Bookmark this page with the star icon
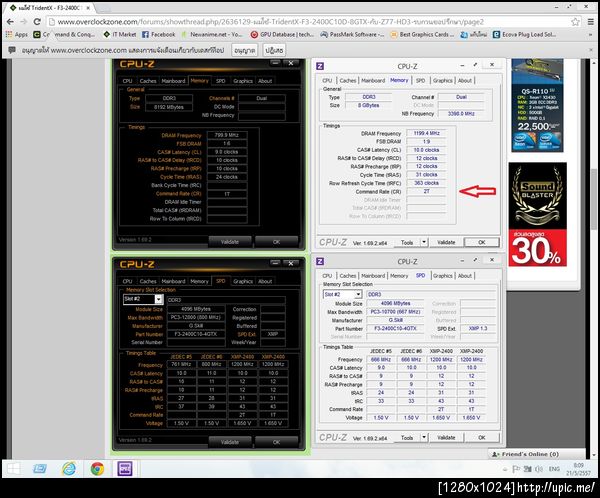Viewport: 600px width, 498px height. [575, 22]
